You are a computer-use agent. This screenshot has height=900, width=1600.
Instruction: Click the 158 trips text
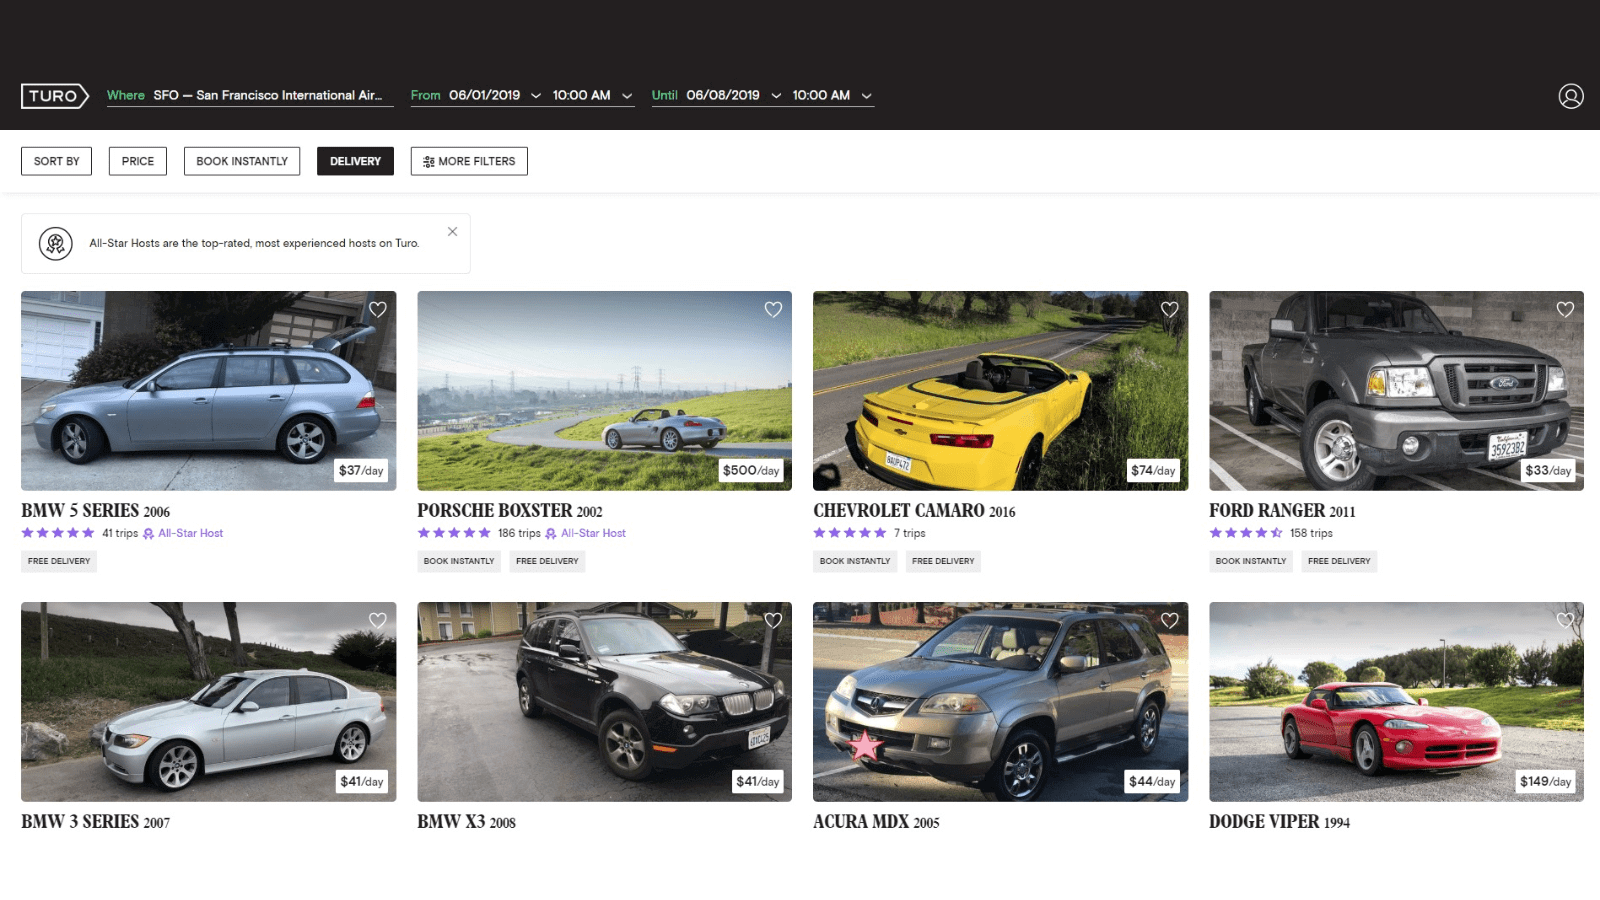pos(1311,534)
